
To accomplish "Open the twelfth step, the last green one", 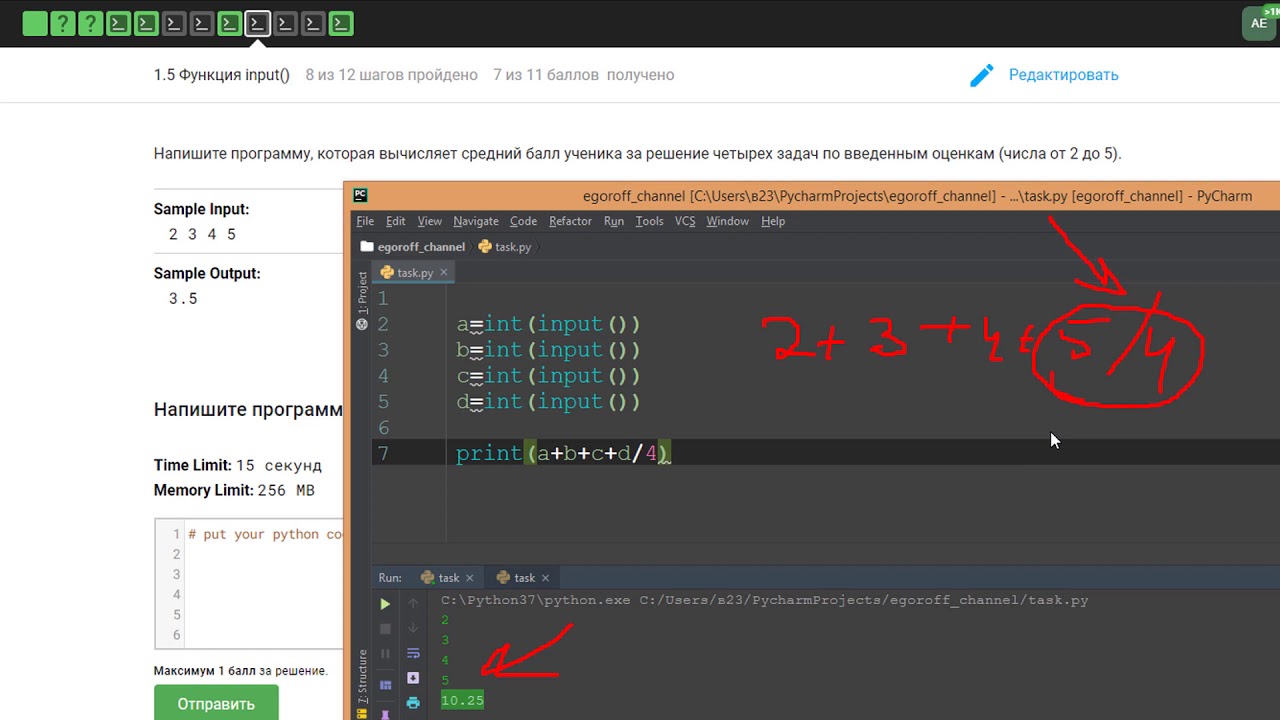I will [x=341, y=23].
